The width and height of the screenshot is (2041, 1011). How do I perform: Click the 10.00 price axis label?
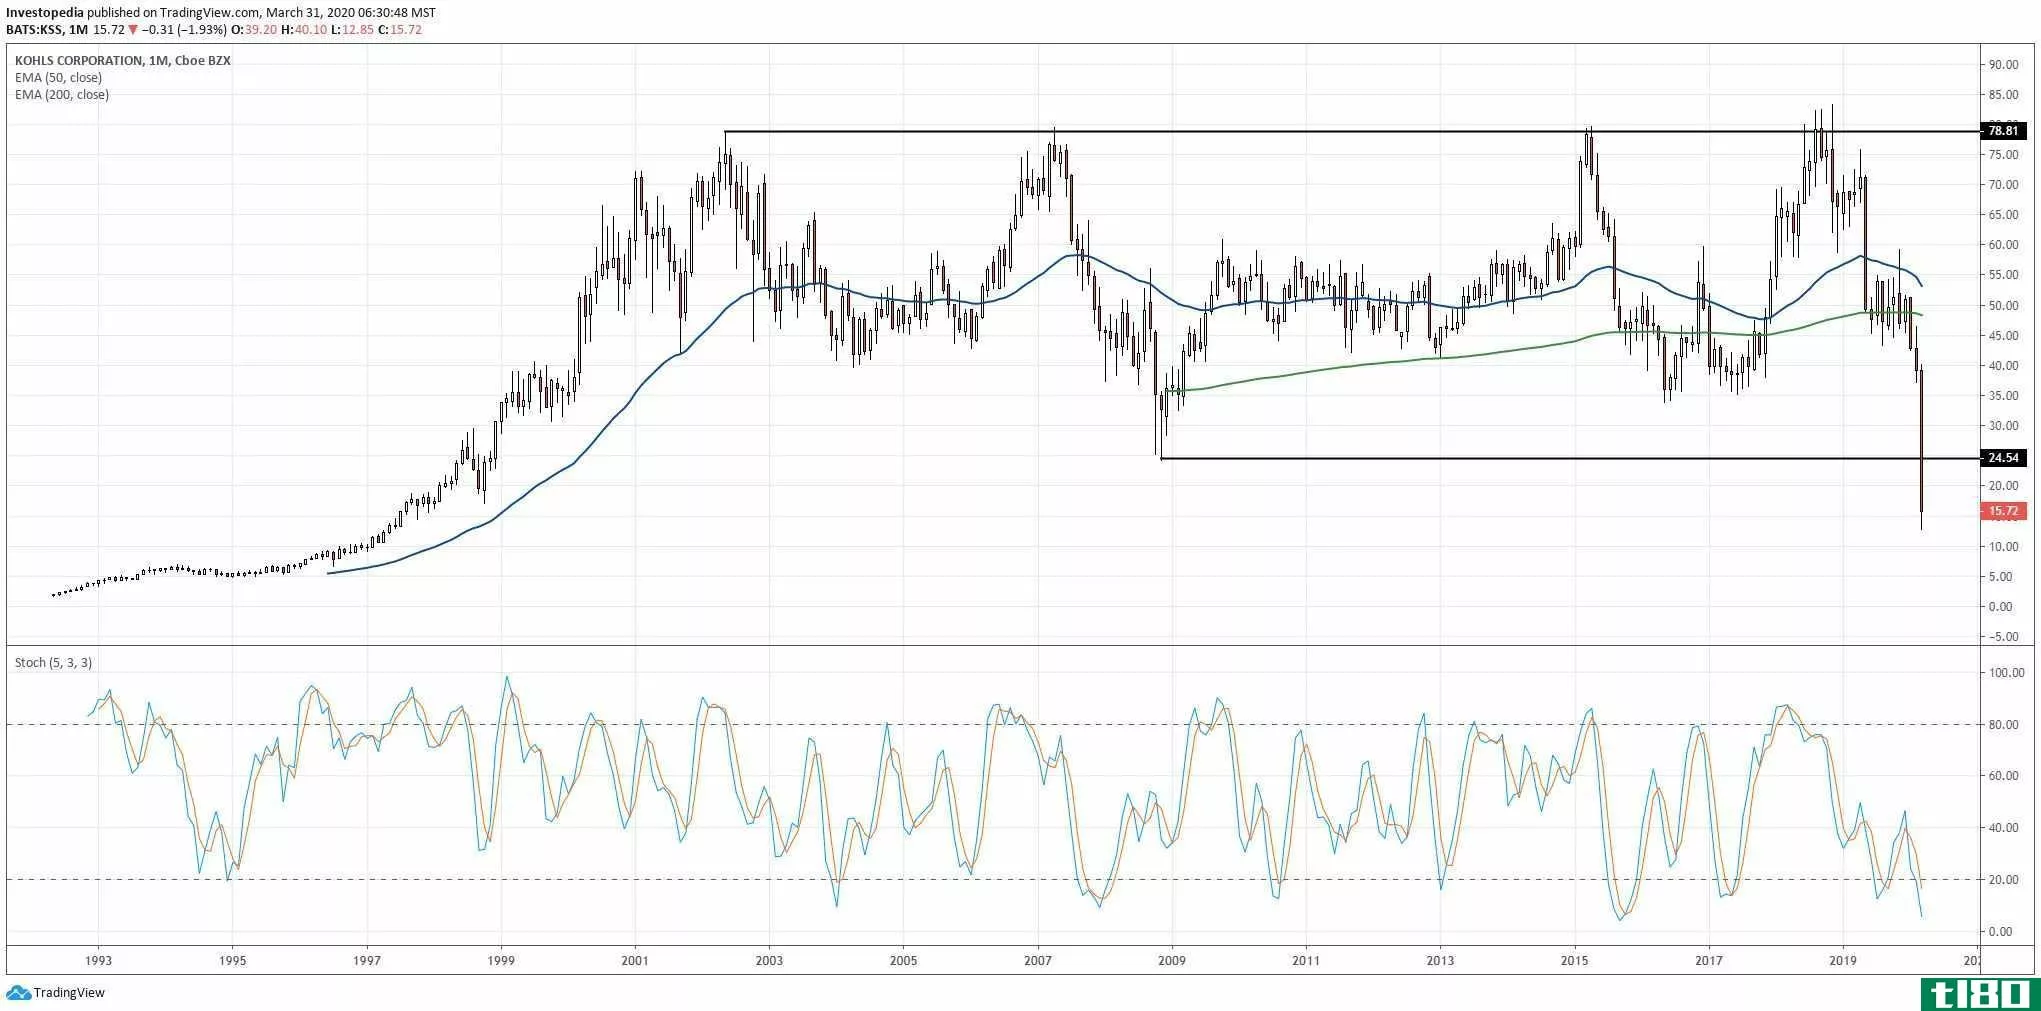tap(2003, 547)
